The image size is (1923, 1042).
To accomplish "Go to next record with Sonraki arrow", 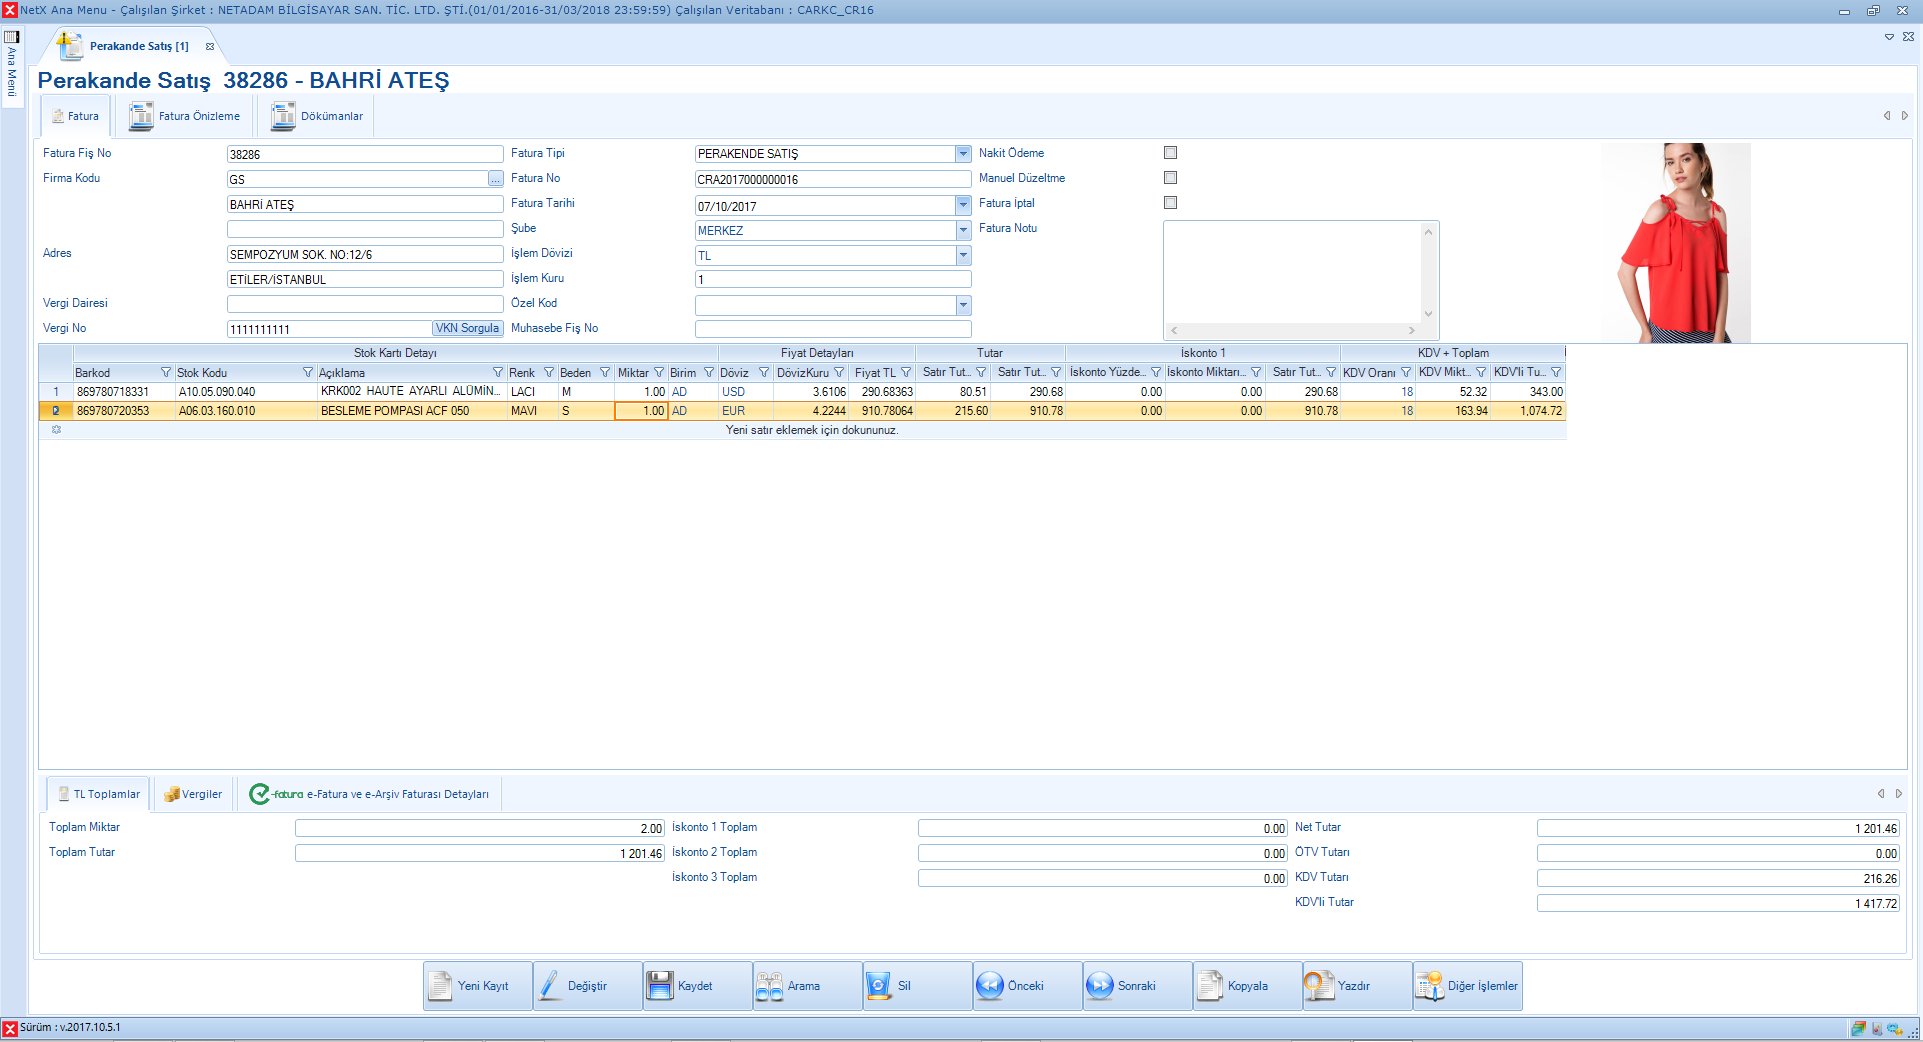I will tap(1099, 986).
